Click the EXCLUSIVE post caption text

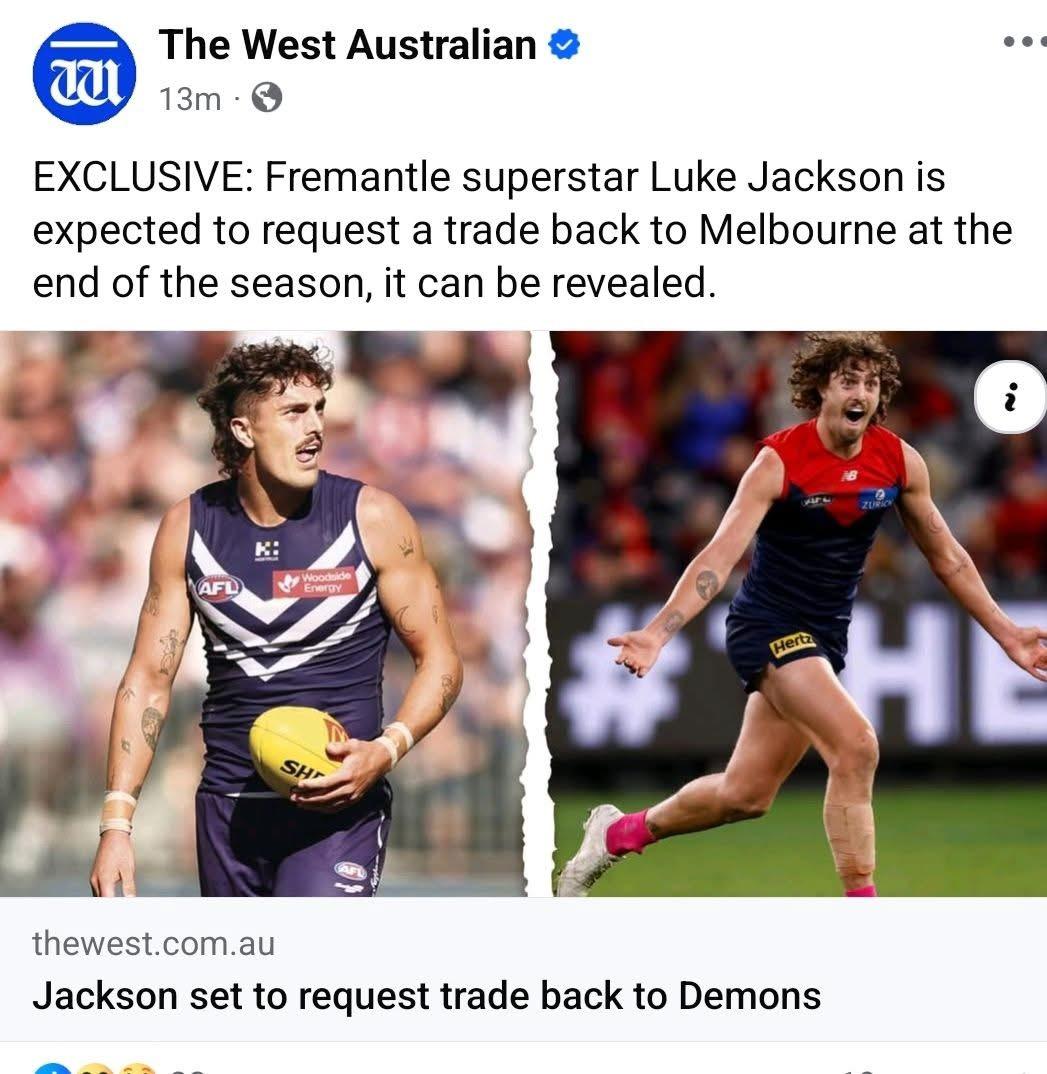(522, 230)
